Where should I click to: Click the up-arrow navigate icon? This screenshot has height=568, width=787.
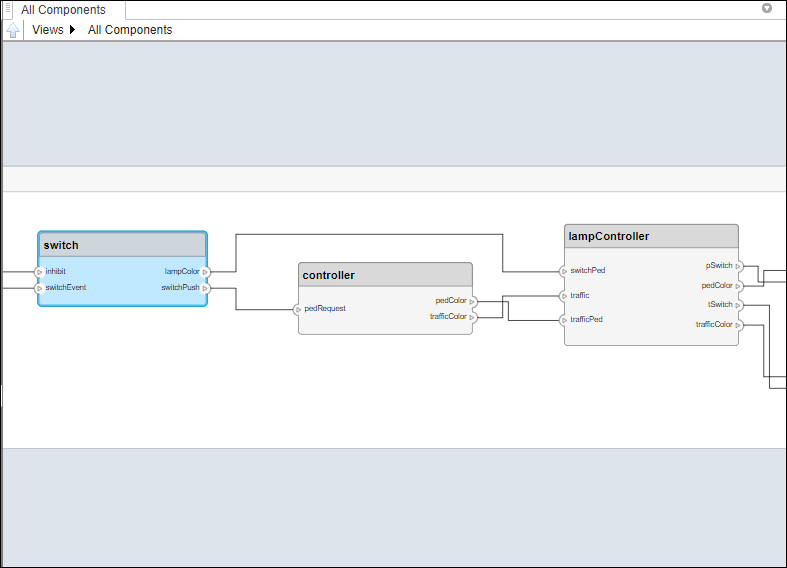tap(13, 30)
